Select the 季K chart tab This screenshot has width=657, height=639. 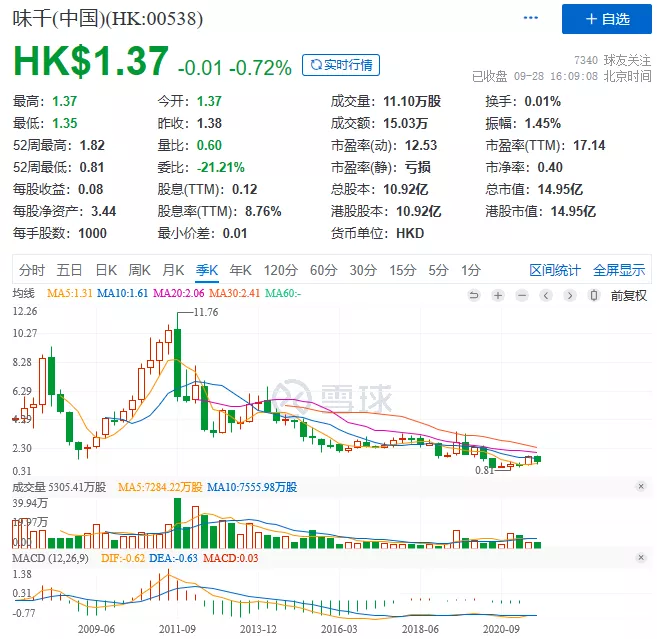coord(207,270)
